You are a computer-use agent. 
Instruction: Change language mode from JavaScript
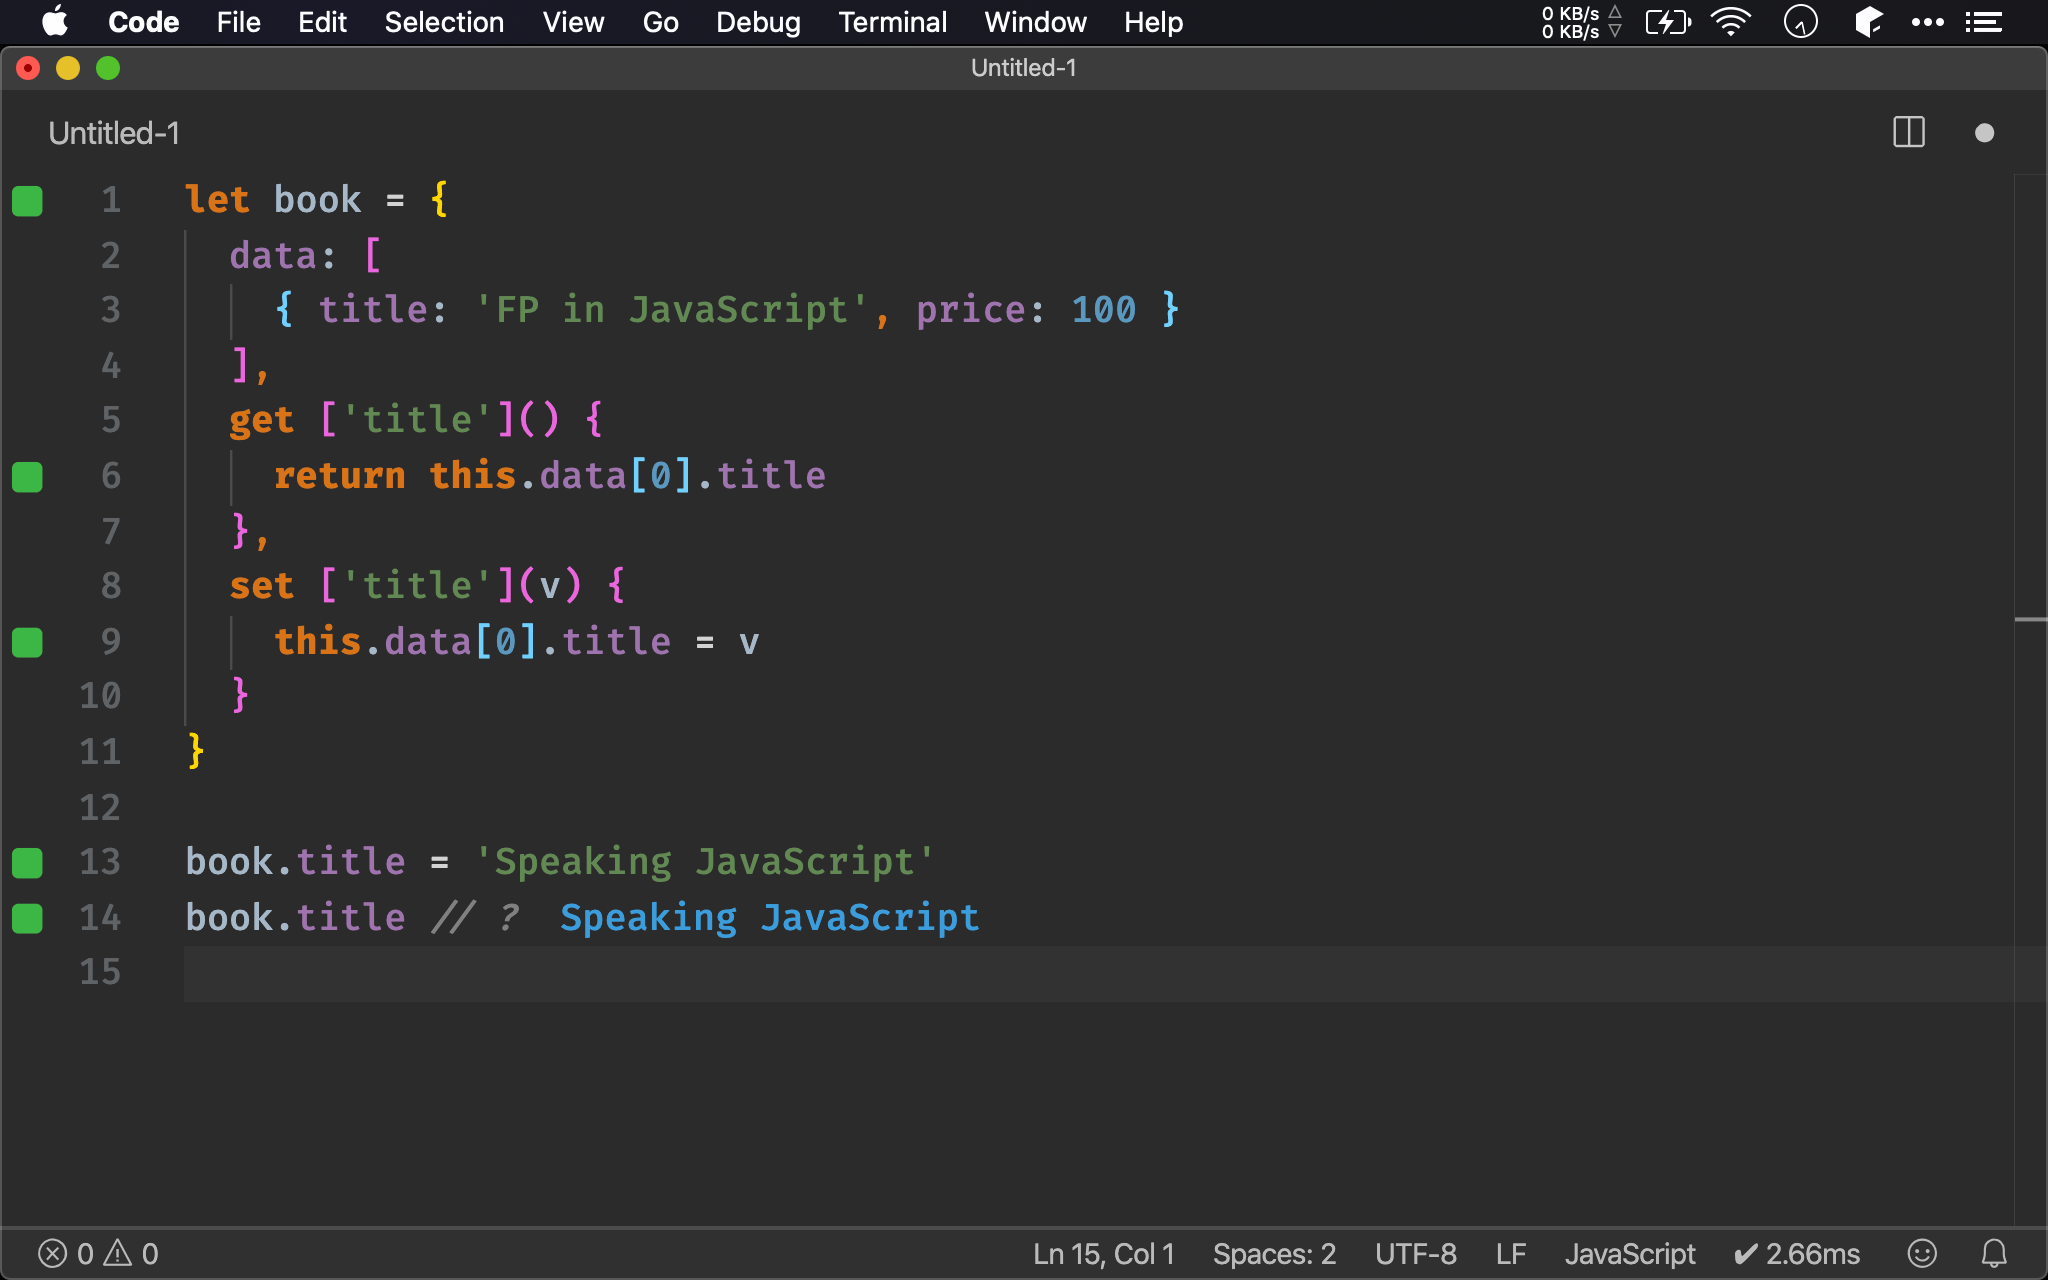pyautogui.click(x=1629, y=1253)
